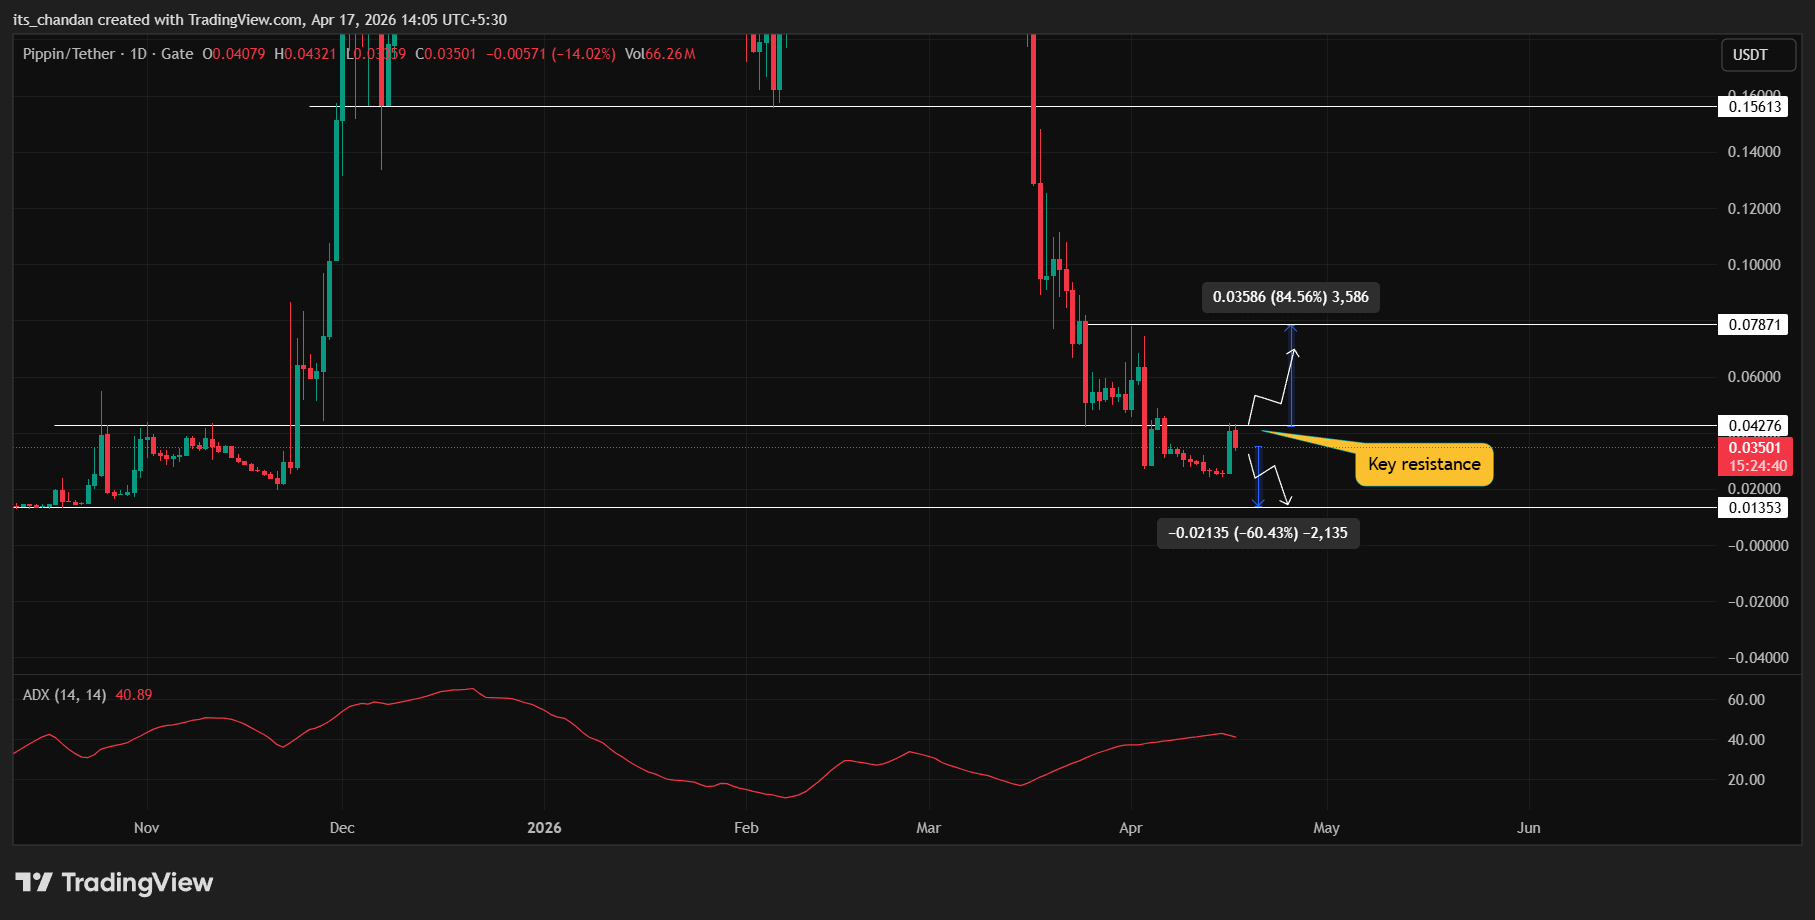This screenshot has height=920, width=1815.
Task: Click the TradingView logo
Action: pos(114,882)
